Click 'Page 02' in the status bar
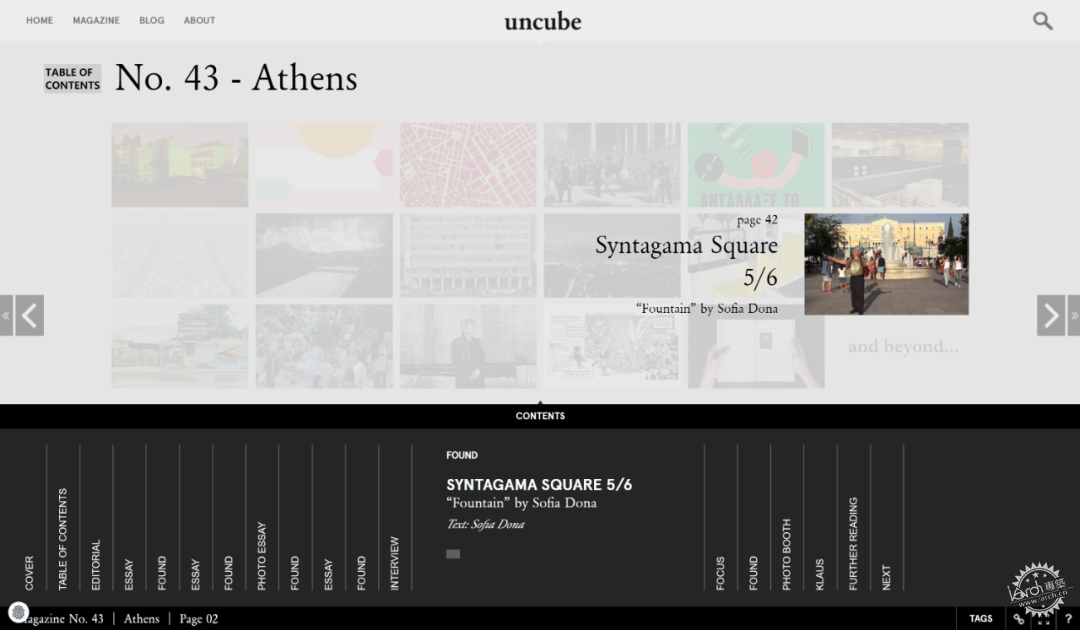The width and height of the screenshot is (1080, 630). click(198, 619)
